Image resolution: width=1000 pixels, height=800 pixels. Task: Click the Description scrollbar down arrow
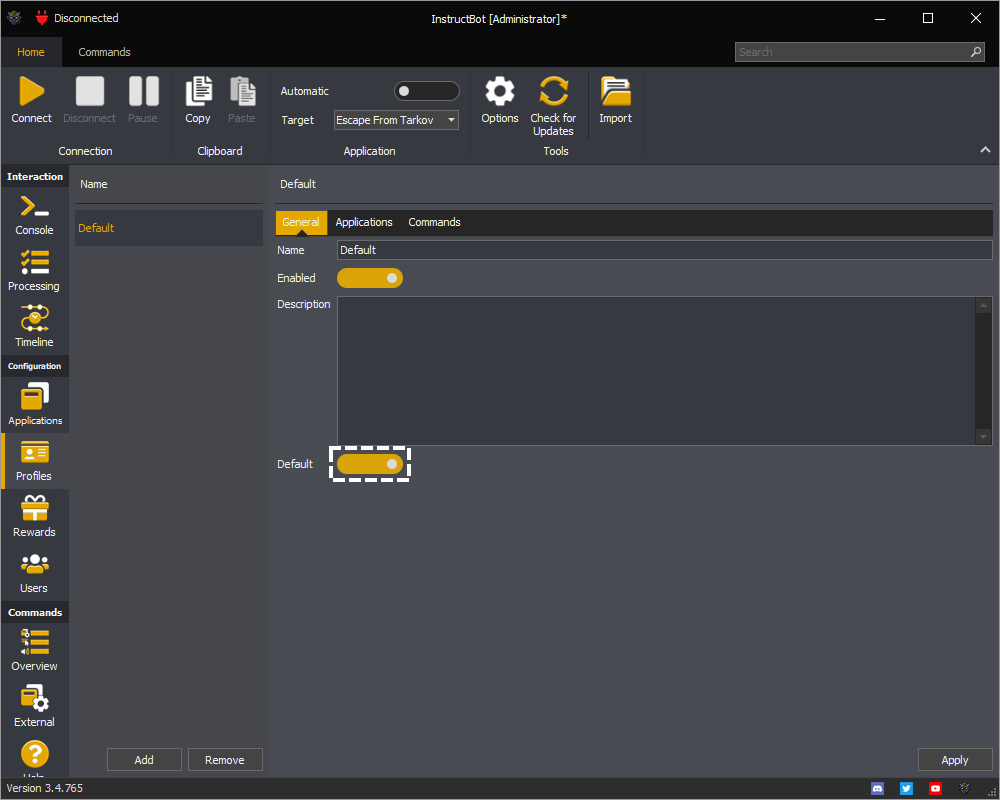point(983,437)
